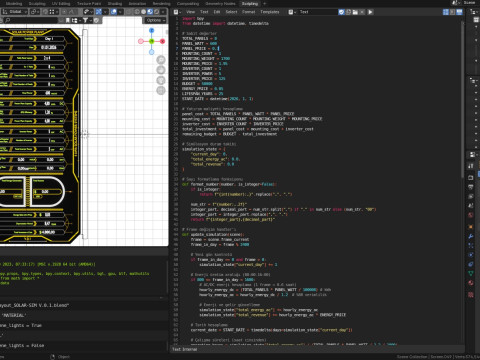Select rendered viewport shading mode
This screenshot has height=360, width=480.
pos(156,12)
